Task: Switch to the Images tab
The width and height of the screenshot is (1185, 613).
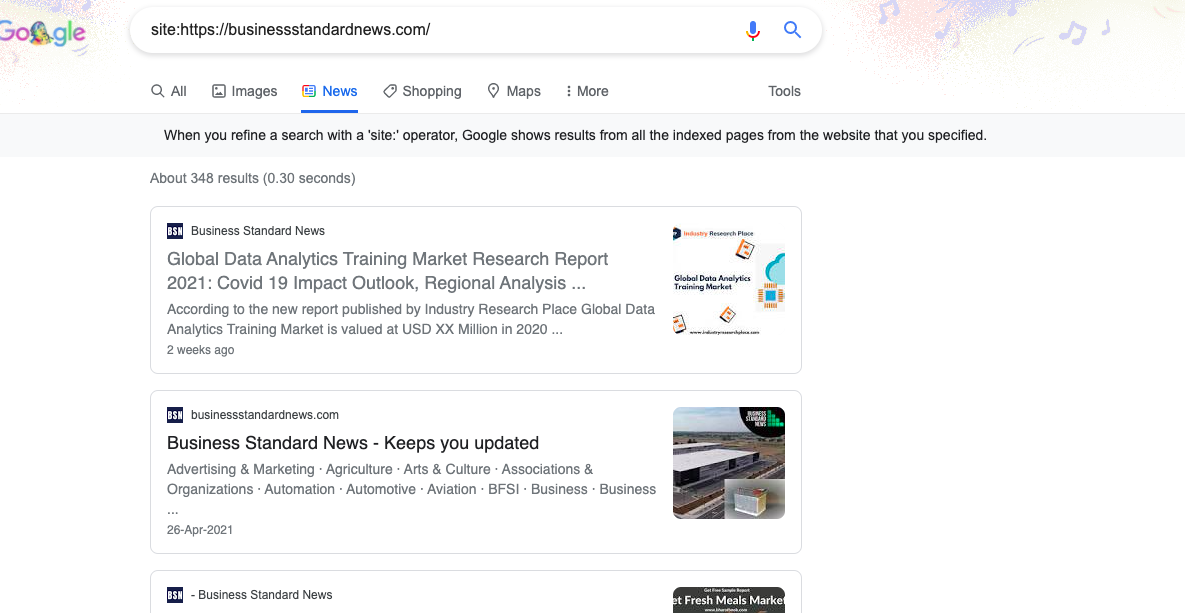Action: point(244,91)
